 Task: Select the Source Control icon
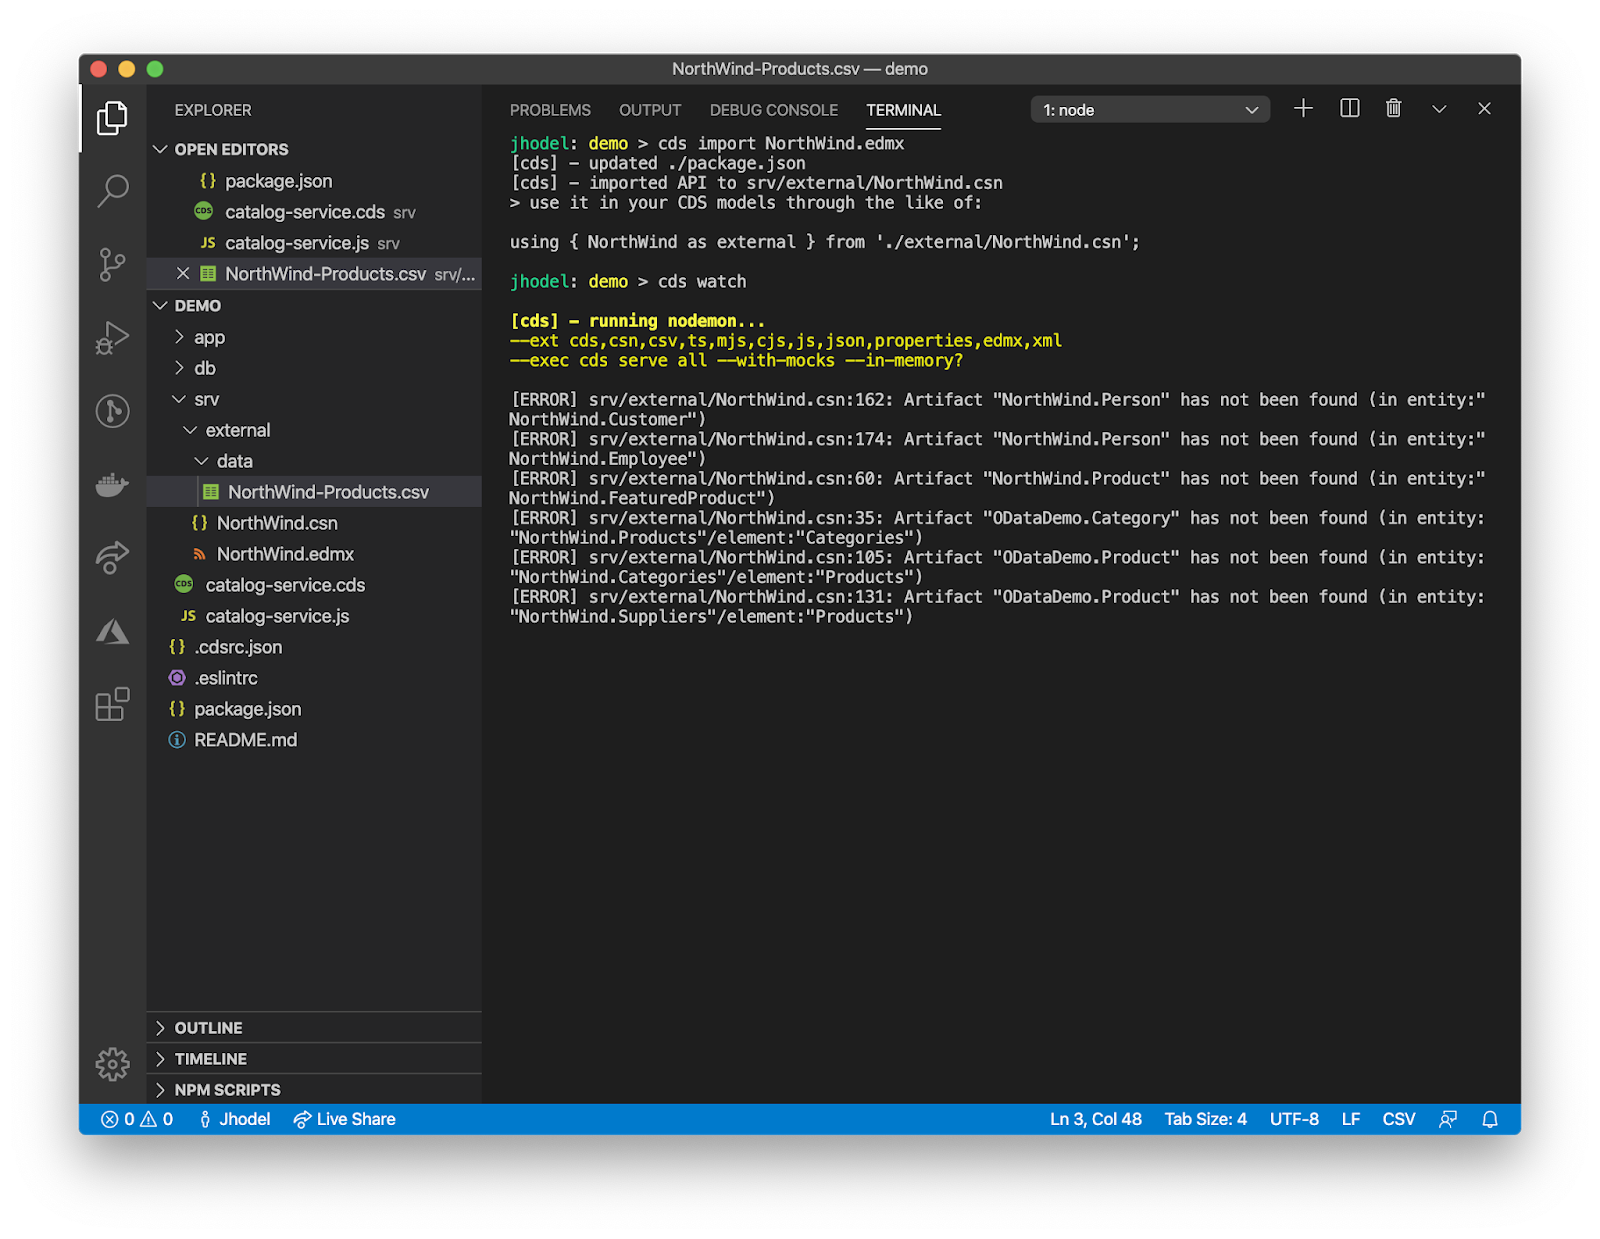112,264
